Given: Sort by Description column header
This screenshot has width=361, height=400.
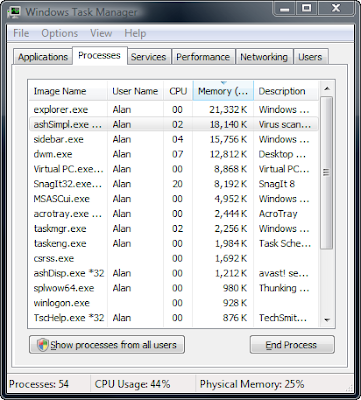Looking at the screenshot, I should point(286,91).
